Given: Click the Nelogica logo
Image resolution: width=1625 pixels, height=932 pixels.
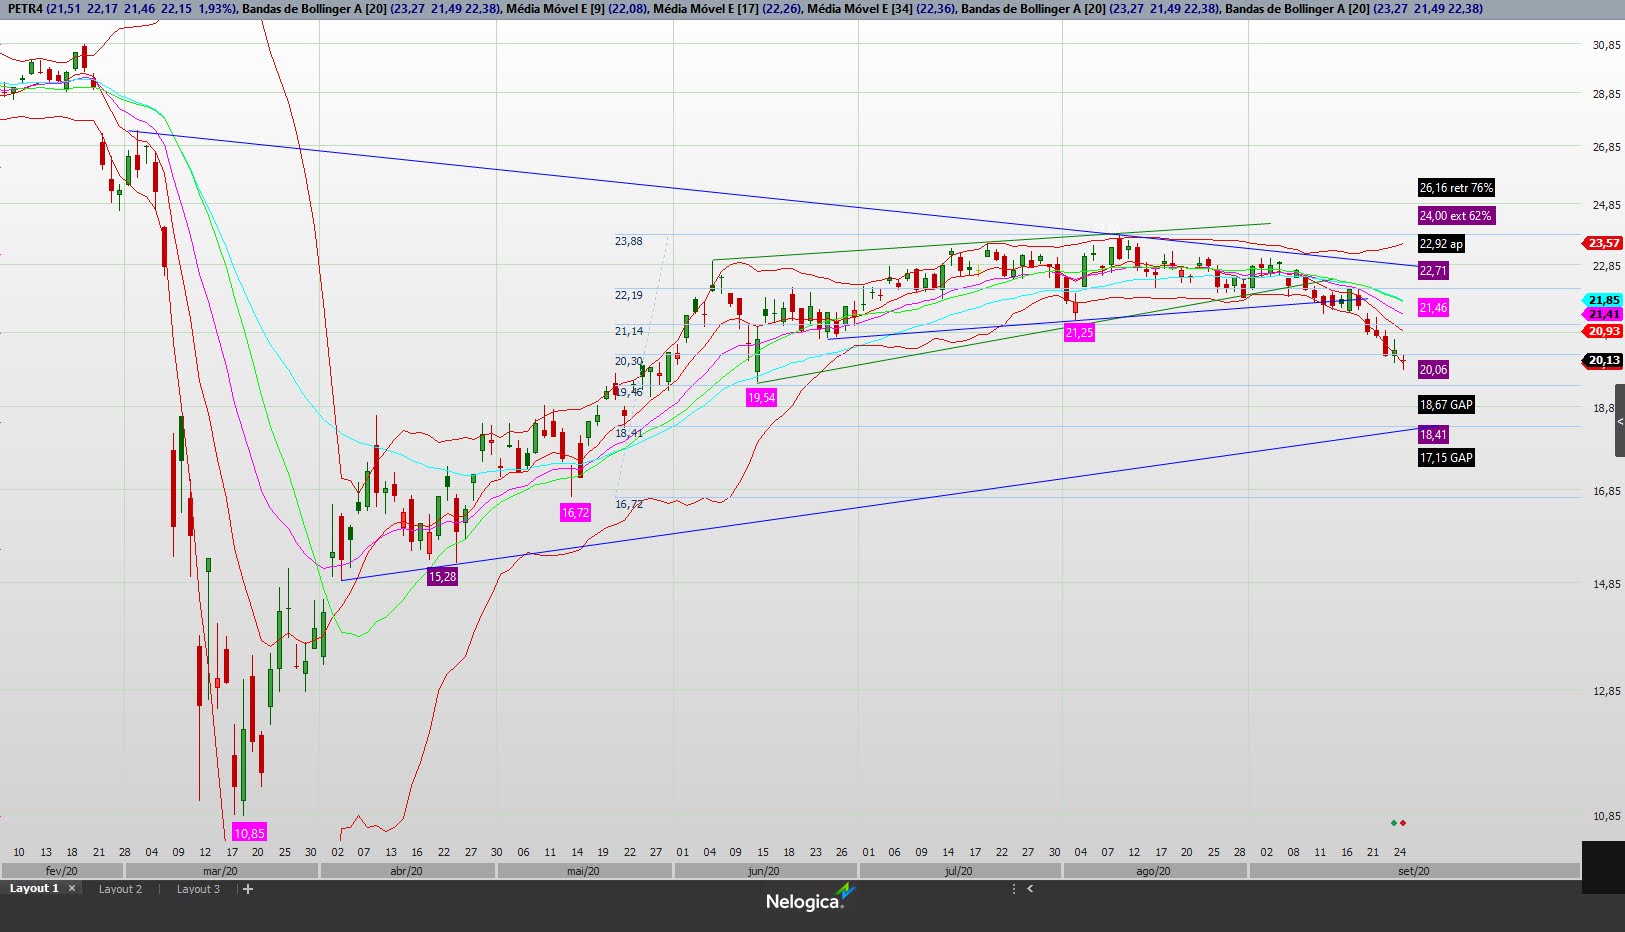Looking at the screenshot, I should 810,899.
